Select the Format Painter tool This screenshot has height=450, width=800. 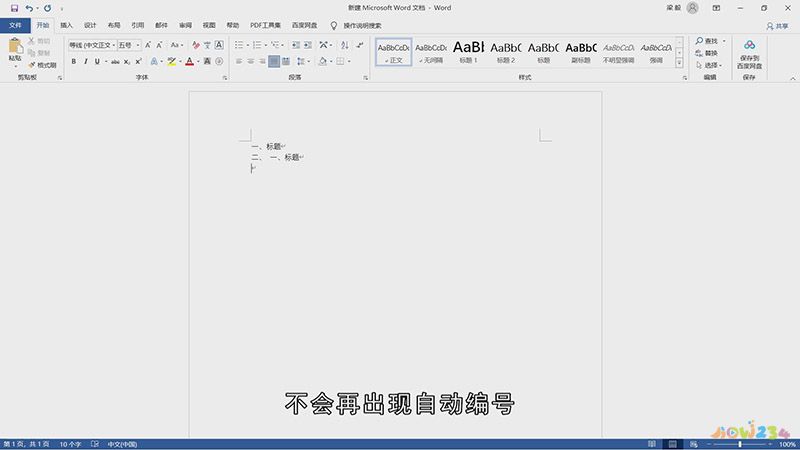coord(42,65)
